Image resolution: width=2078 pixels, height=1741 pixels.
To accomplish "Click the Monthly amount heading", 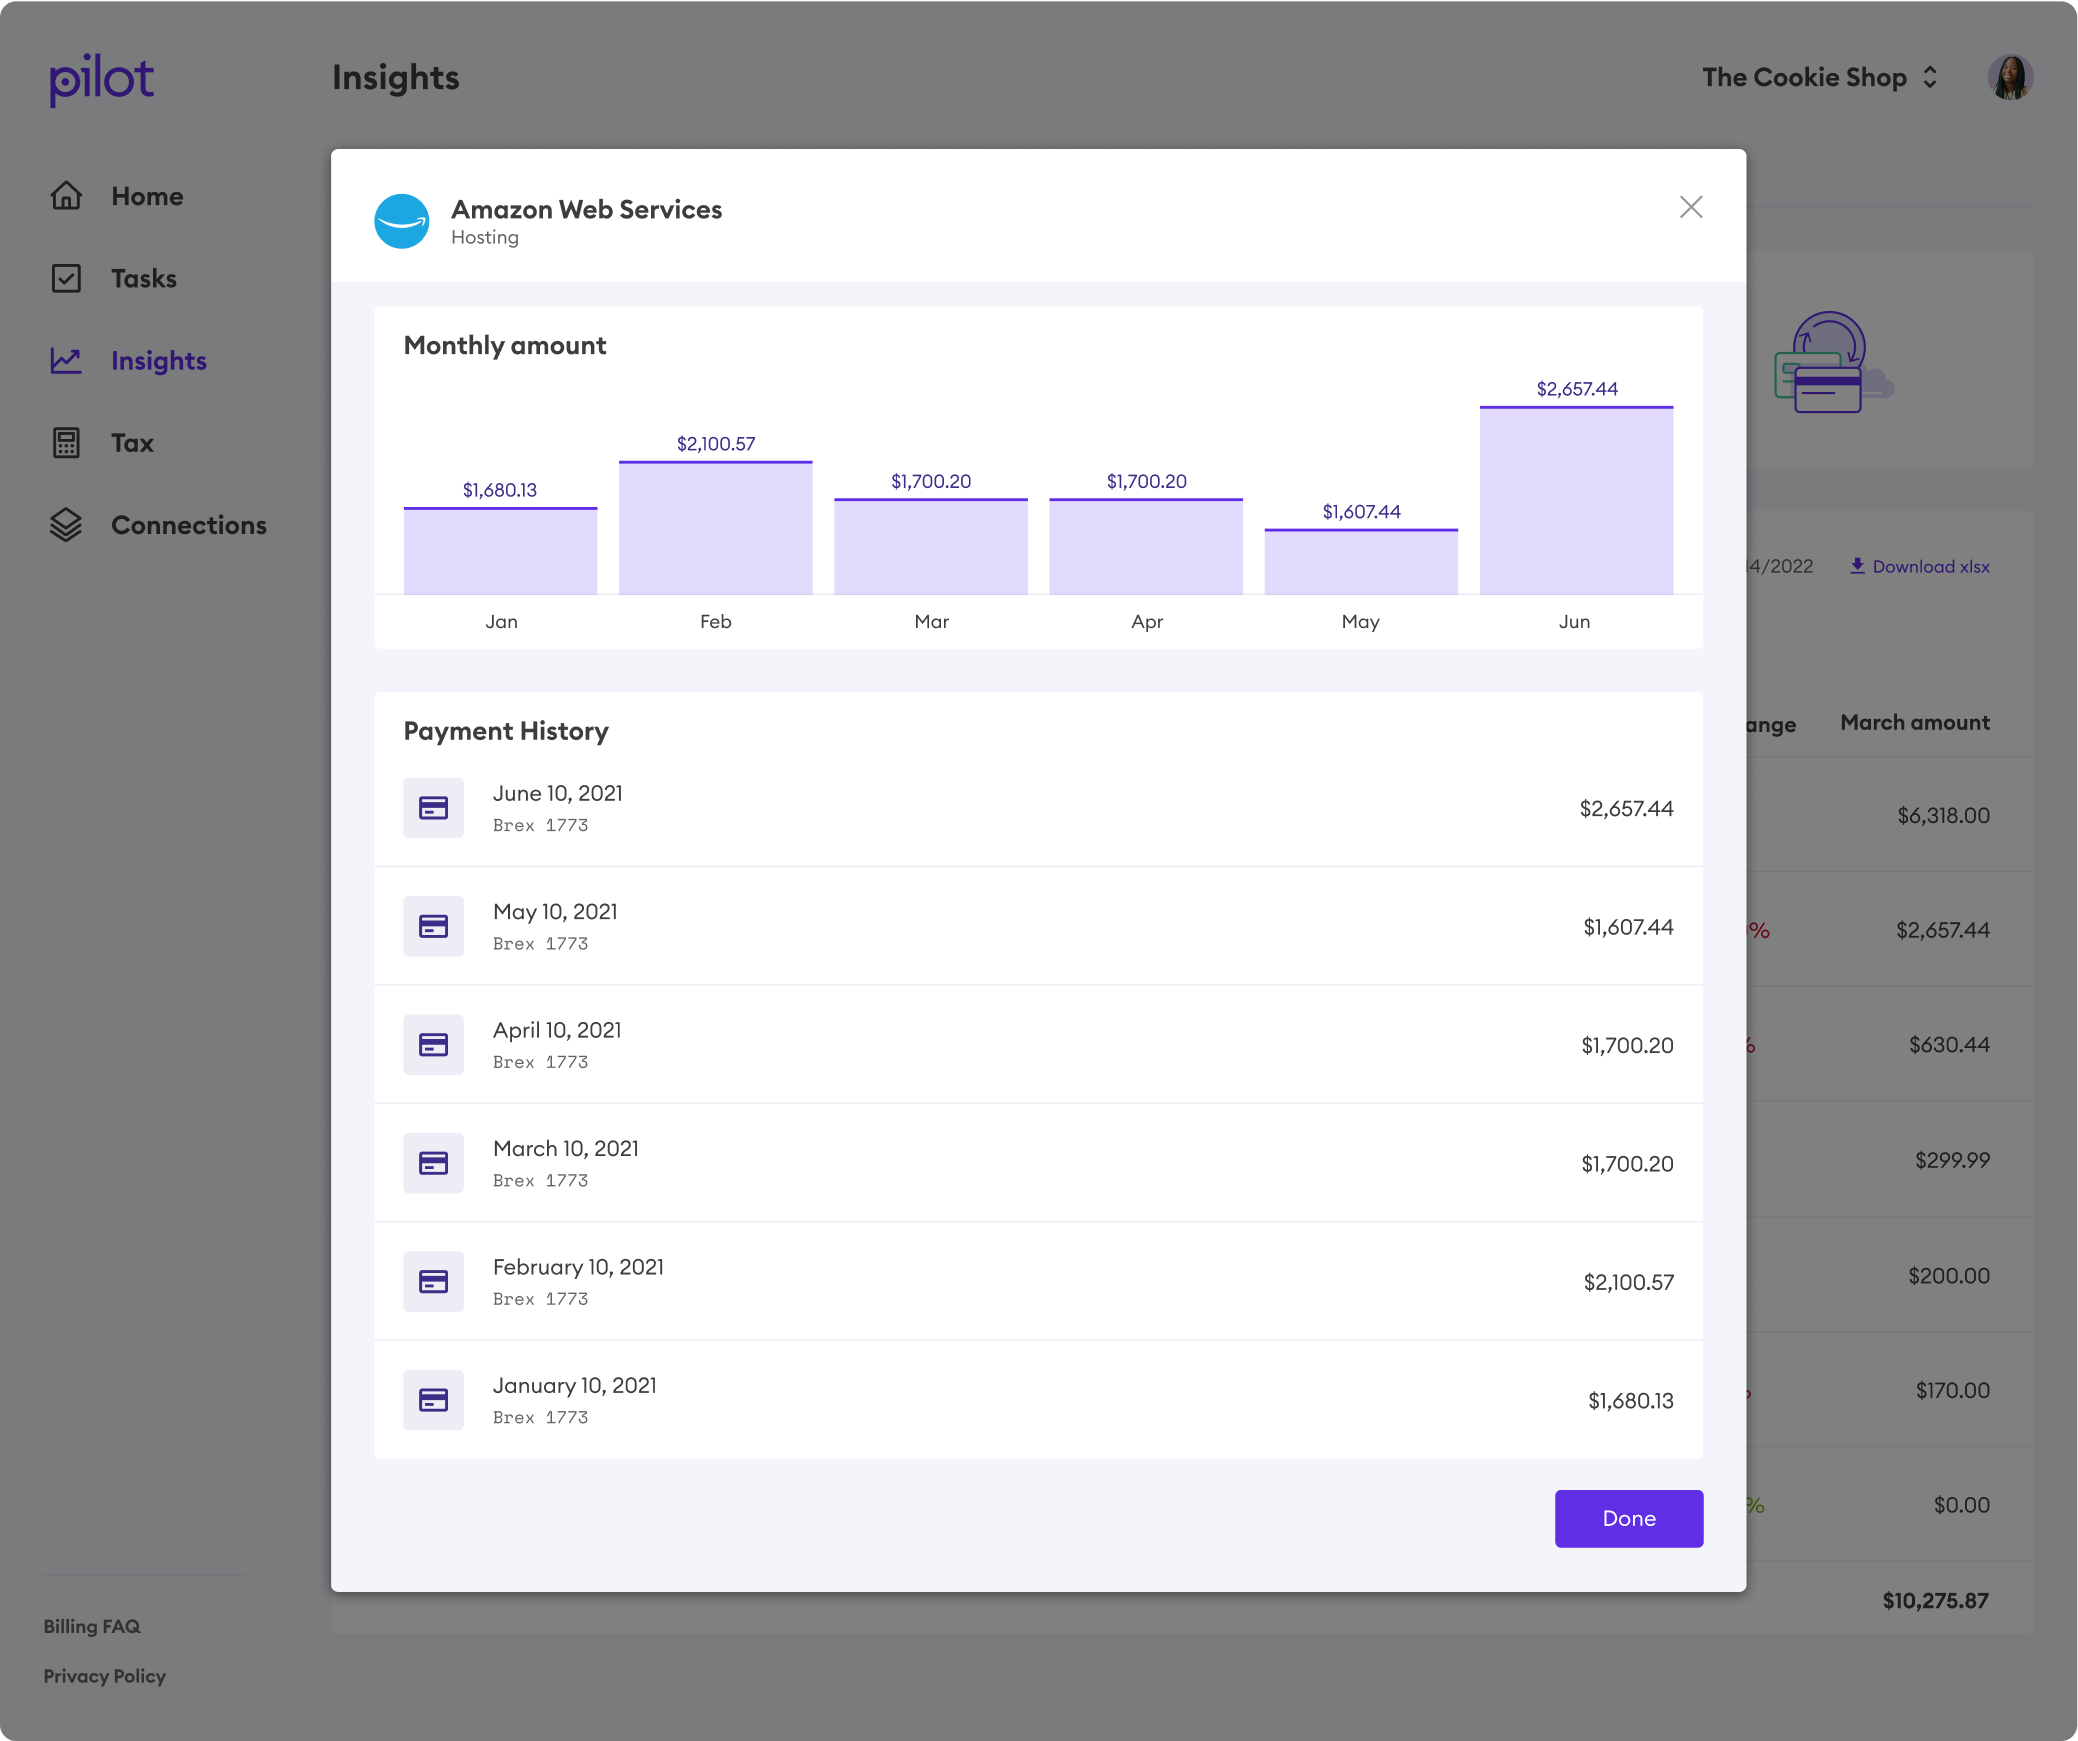I will (505, 345).
